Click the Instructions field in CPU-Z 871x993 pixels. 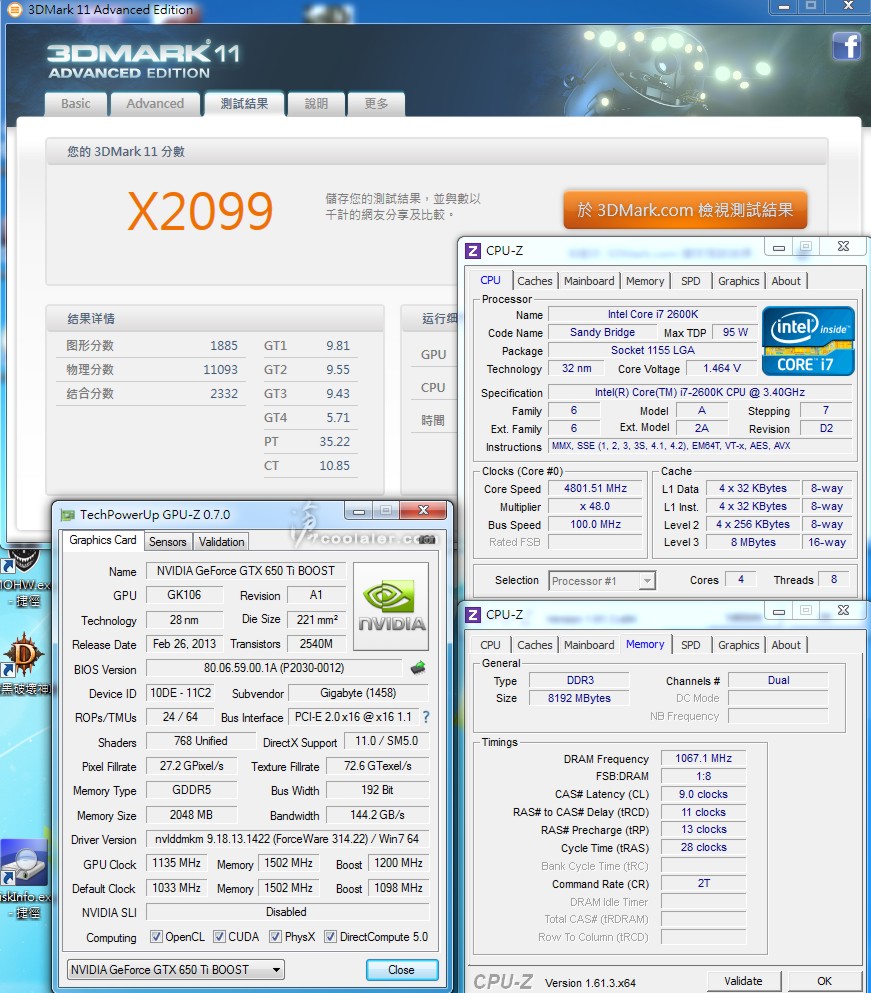pyautogui.click(x=699, y=446)
